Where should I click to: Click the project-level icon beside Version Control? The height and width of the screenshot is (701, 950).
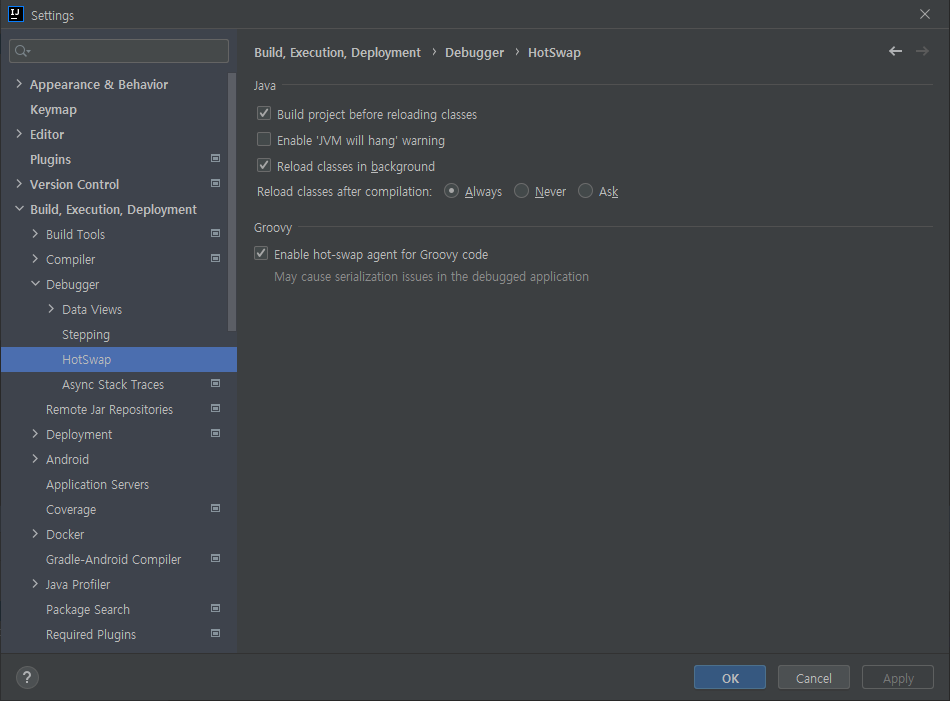215,183
